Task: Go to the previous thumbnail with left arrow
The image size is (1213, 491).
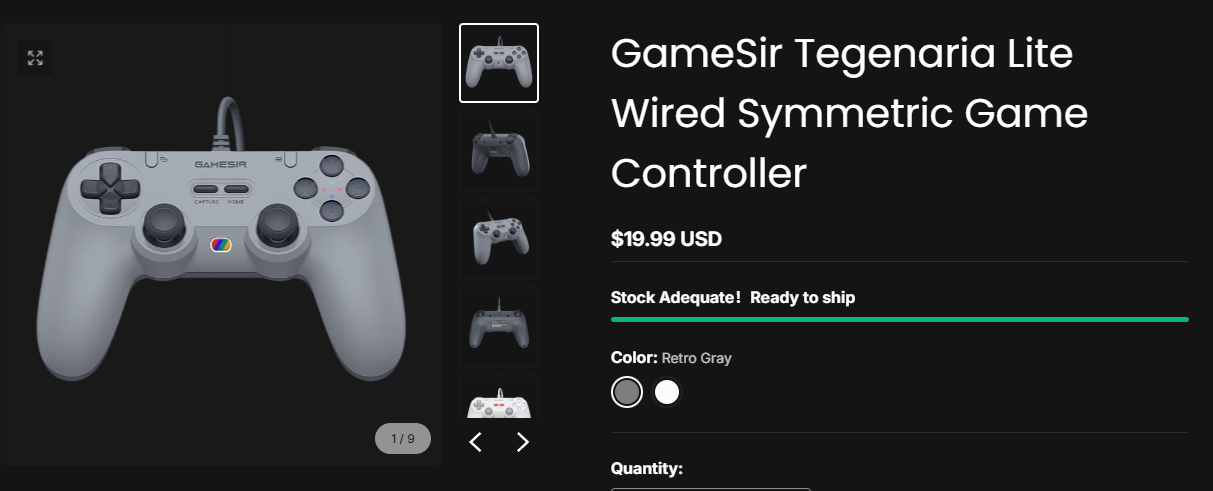Action: pyautogui.click(x=476, y=441)
